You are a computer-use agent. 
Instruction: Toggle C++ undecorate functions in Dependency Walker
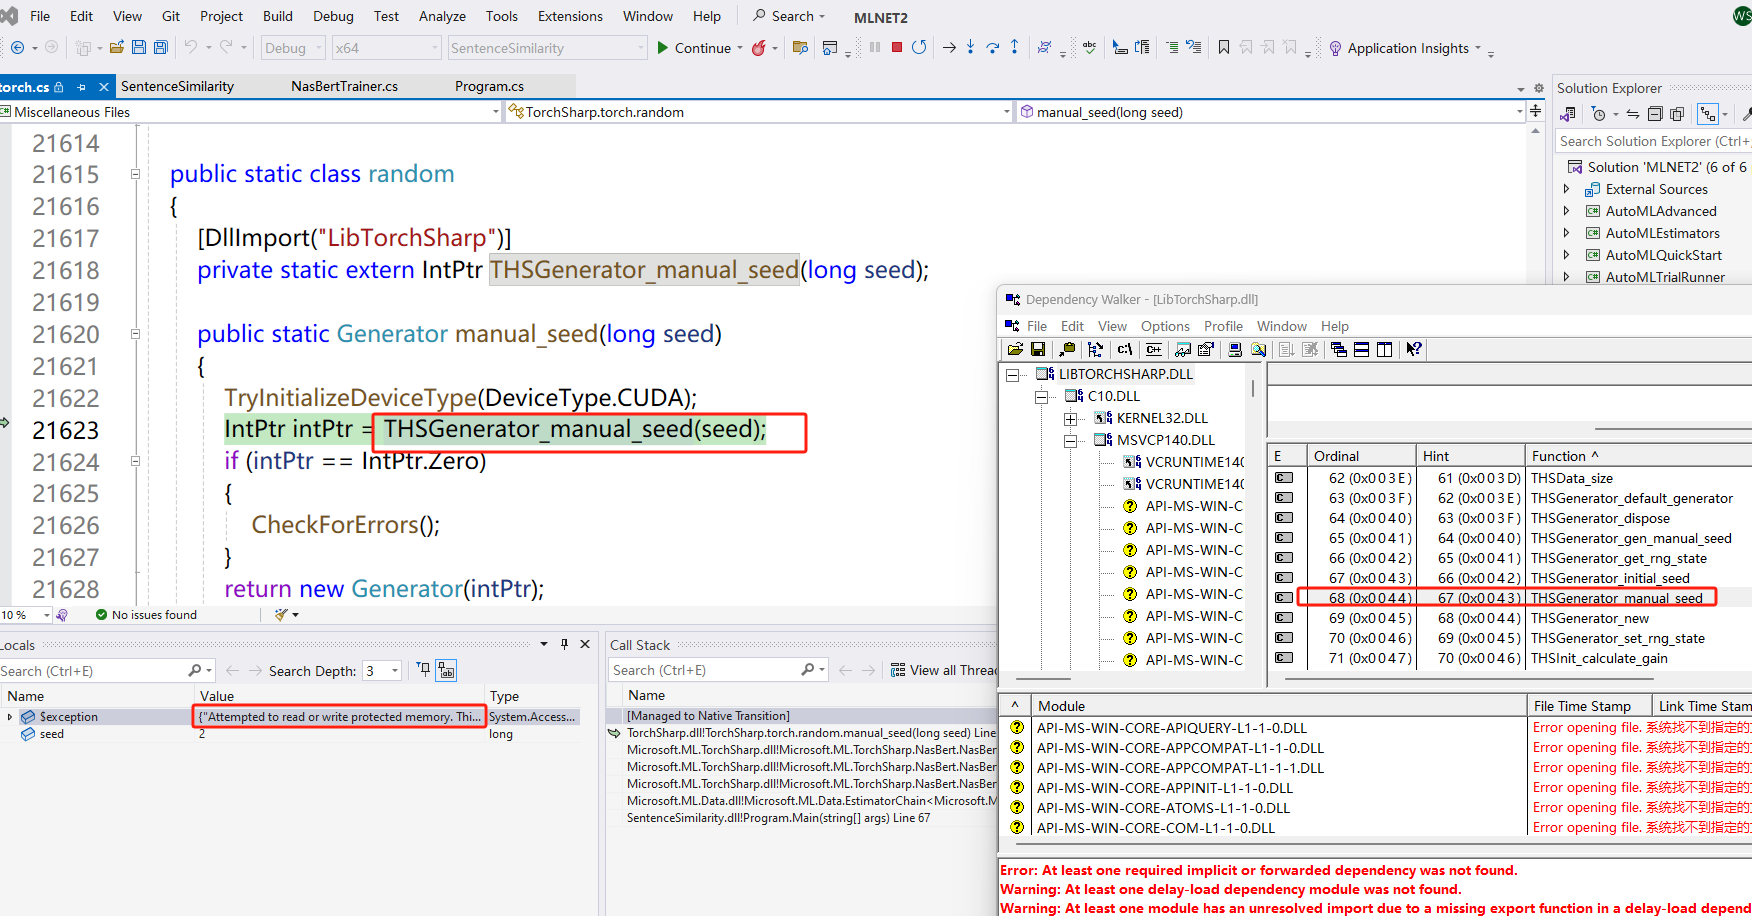(x=1154, y=349)
